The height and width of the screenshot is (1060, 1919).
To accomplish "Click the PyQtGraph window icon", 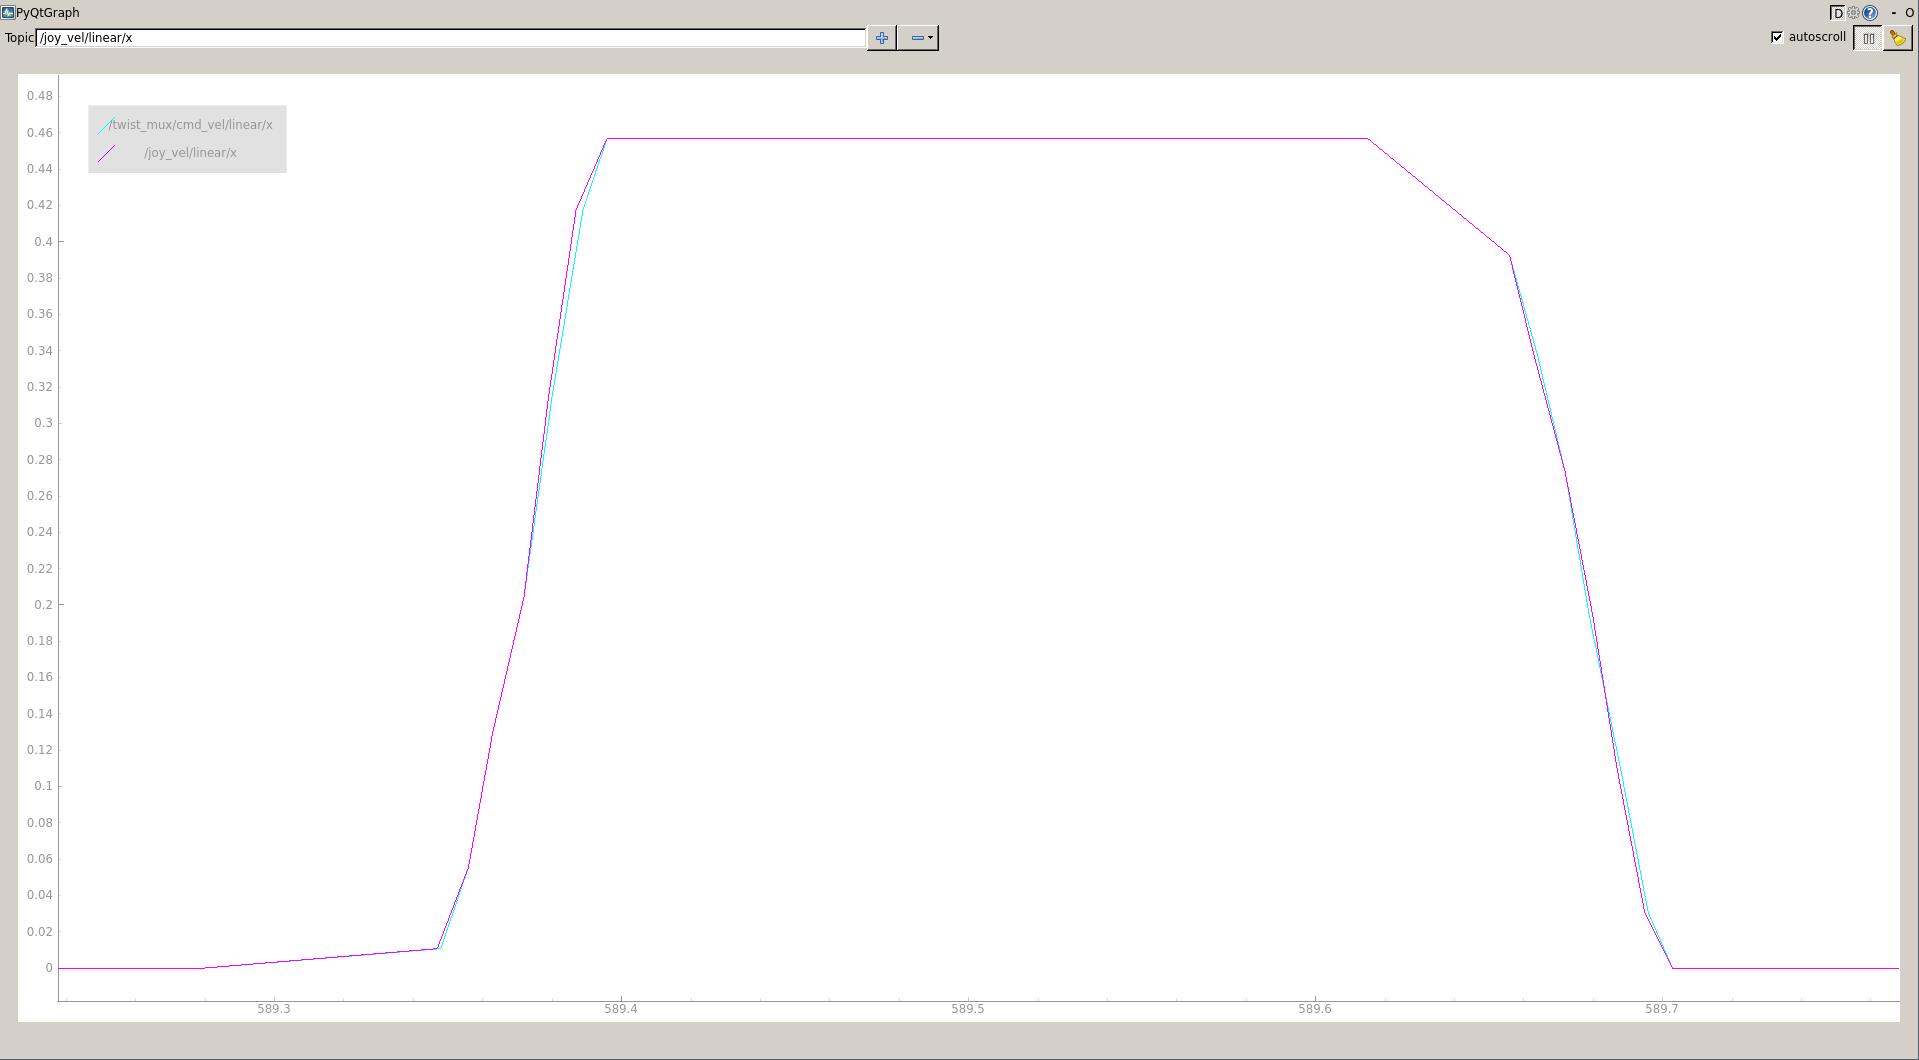I will tap(8, 13).
